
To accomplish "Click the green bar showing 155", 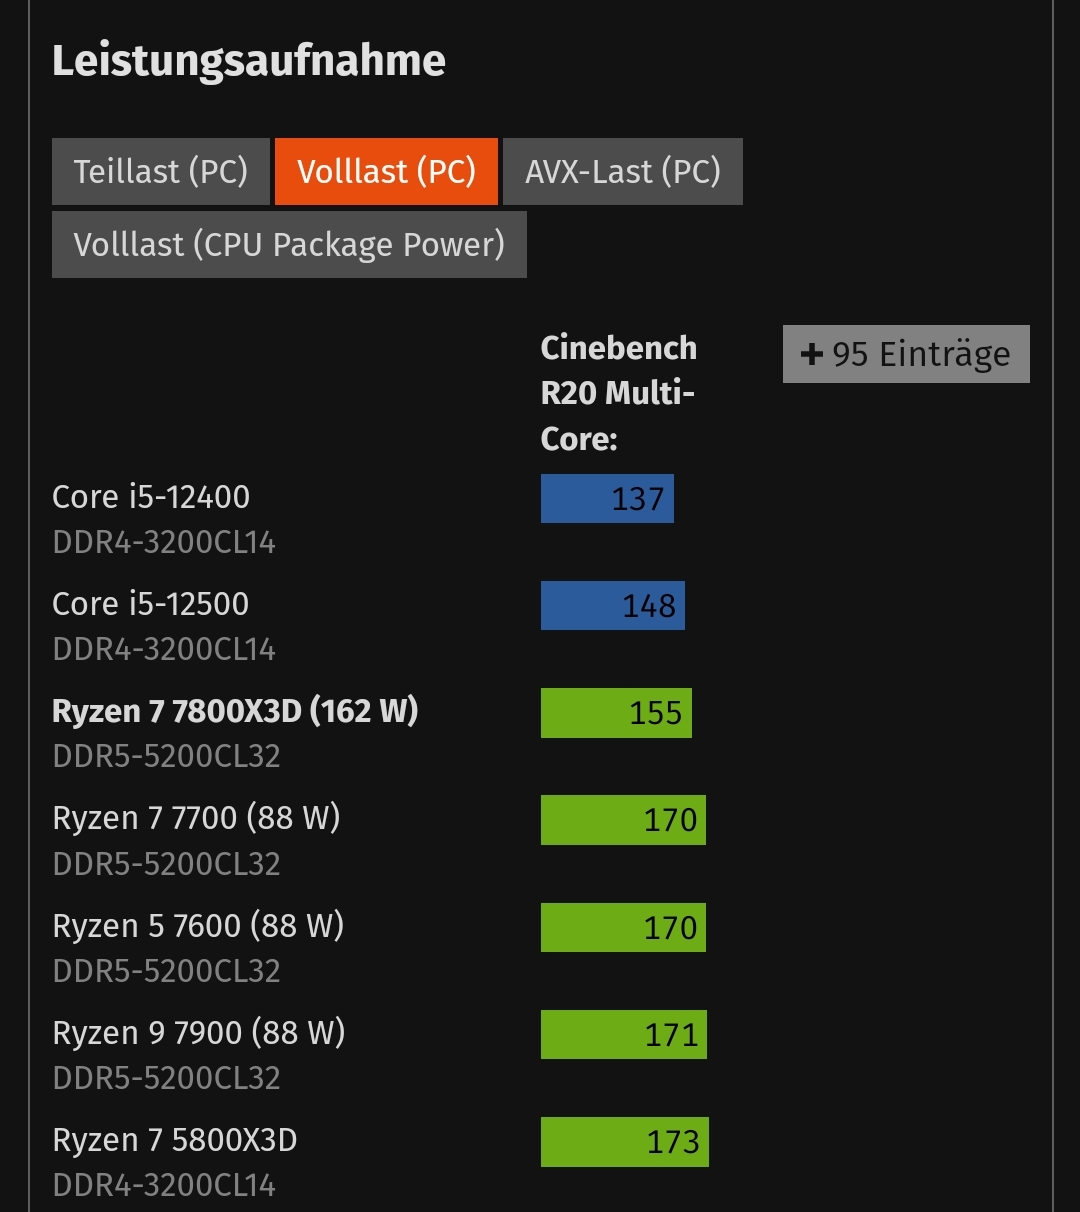I will (x=616, y=713).
